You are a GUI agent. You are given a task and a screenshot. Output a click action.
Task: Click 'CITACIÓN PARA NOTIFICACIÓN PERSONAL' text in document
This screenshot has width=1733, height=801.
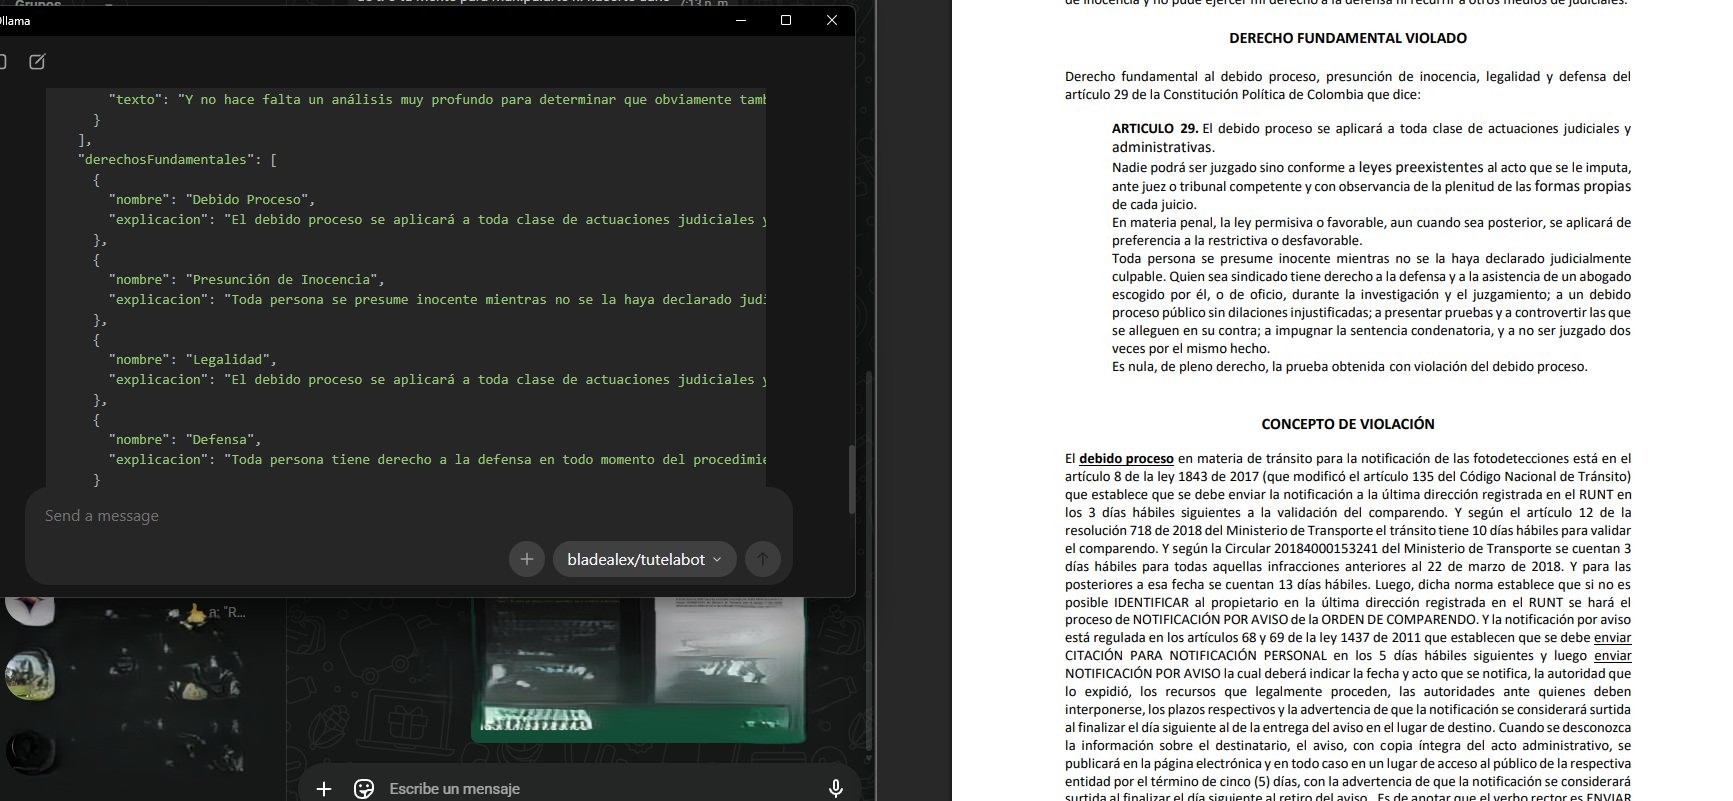(x=1196, y=656)
